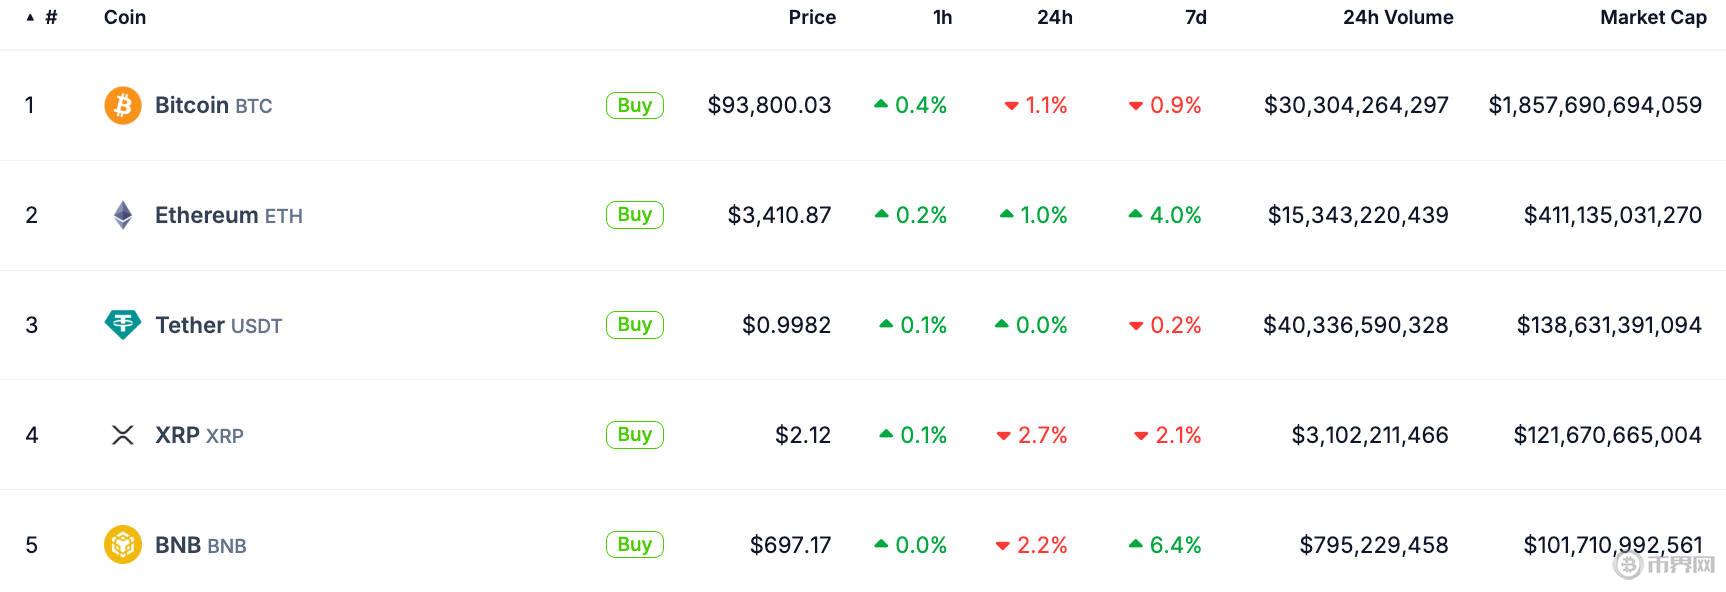This screenshot has height=592, width=1726.
Task: Click the Bitcoin coin logo icon
Action: click(x=123, y=105)
